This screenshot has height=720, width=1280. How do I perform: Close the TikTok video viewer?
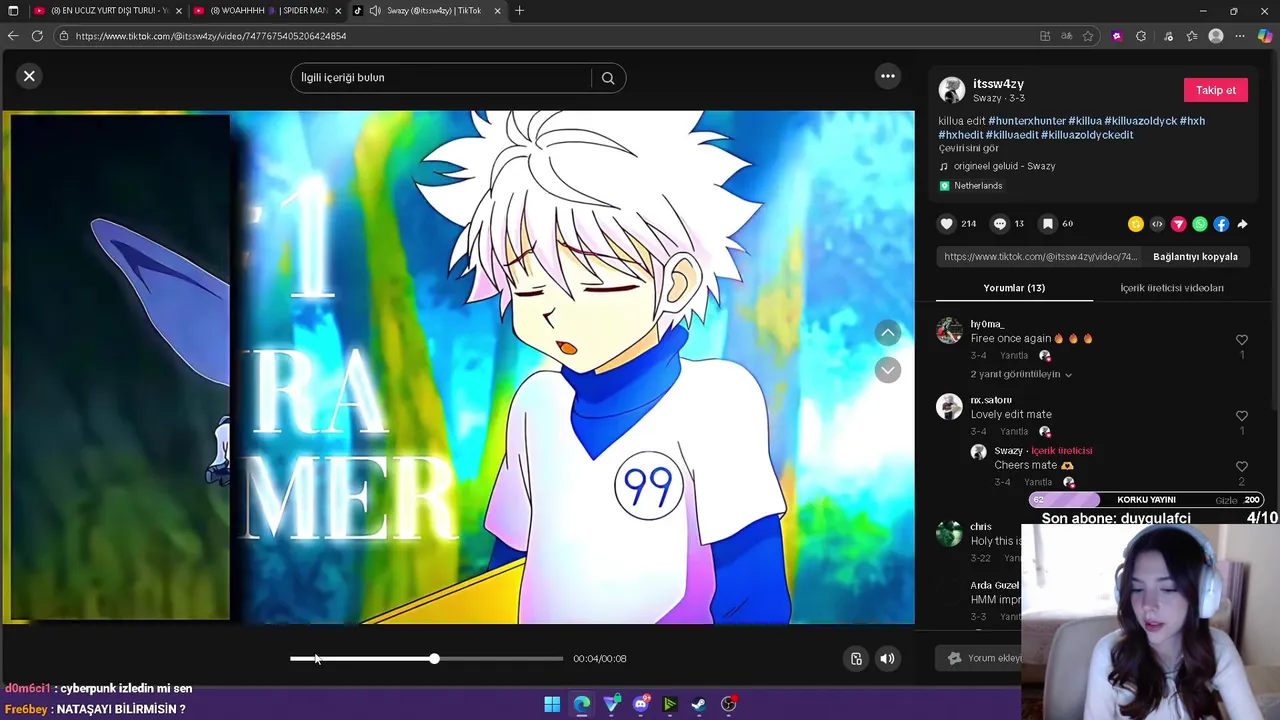click(29, 76)
